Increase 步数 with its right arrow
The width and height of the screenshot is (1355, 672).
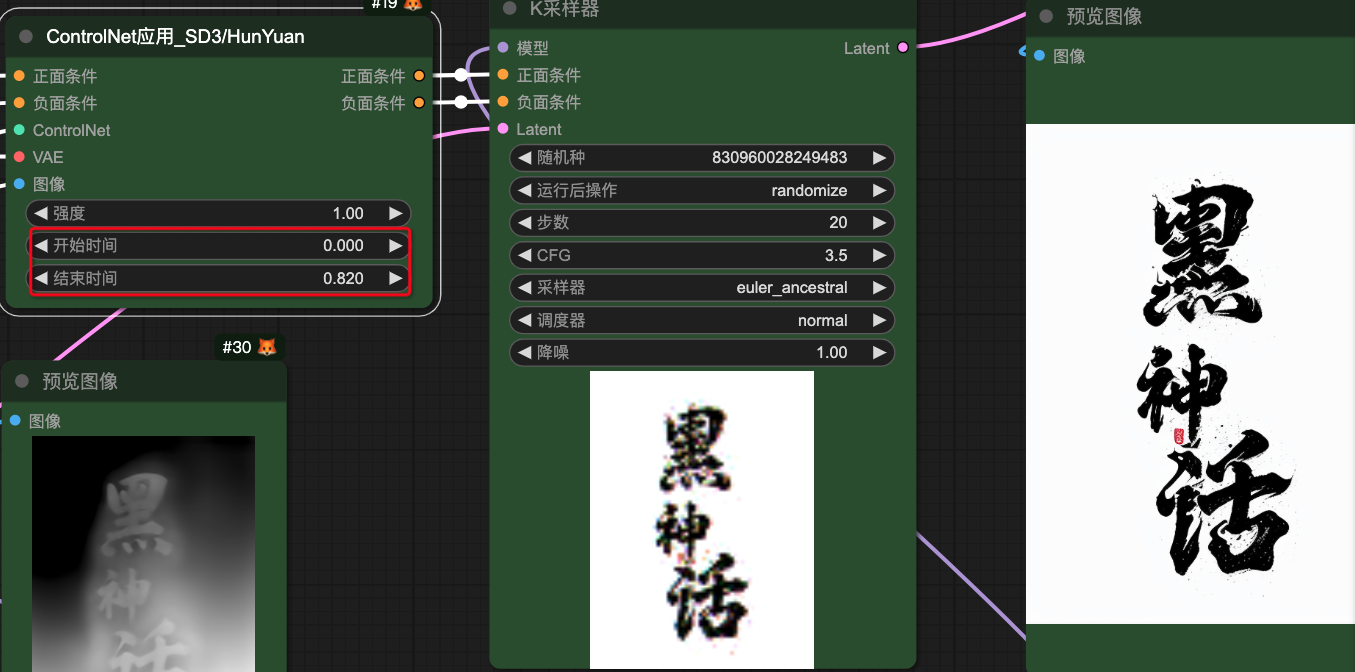tap(879, 222)
